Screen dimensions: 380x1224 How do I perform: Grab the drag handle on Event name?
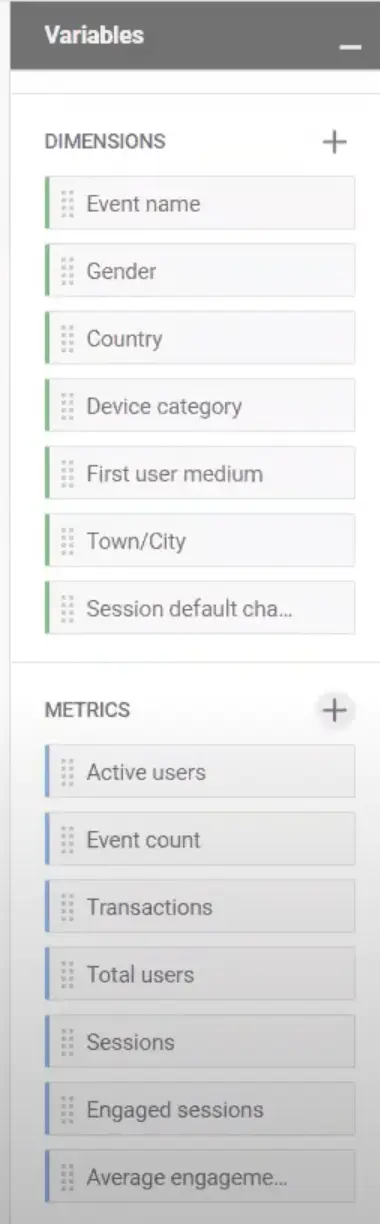[x=68, y=203]
